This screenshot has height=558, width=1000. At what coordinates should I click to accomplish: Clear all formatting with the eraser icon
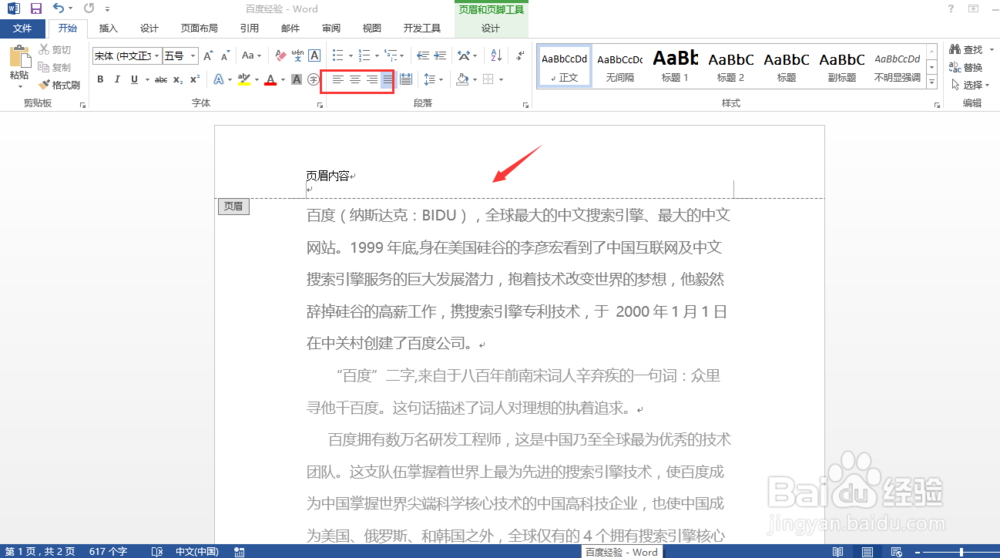click(280, 56)
